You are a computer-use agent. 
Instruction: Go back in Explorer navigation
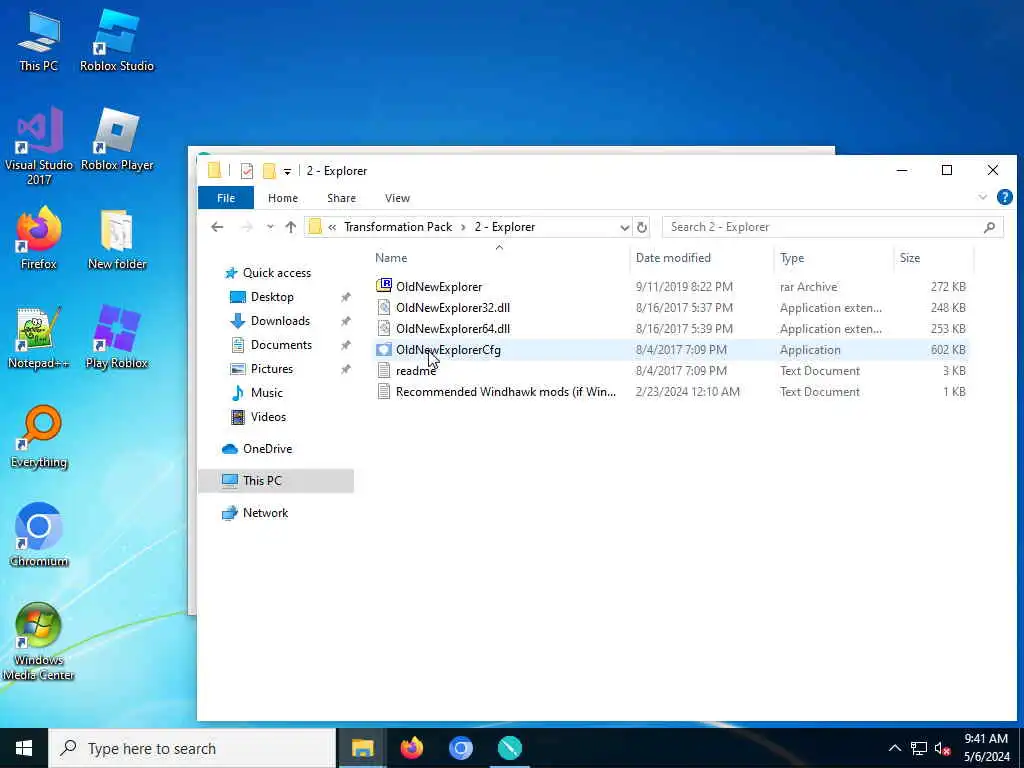(217, 227)
